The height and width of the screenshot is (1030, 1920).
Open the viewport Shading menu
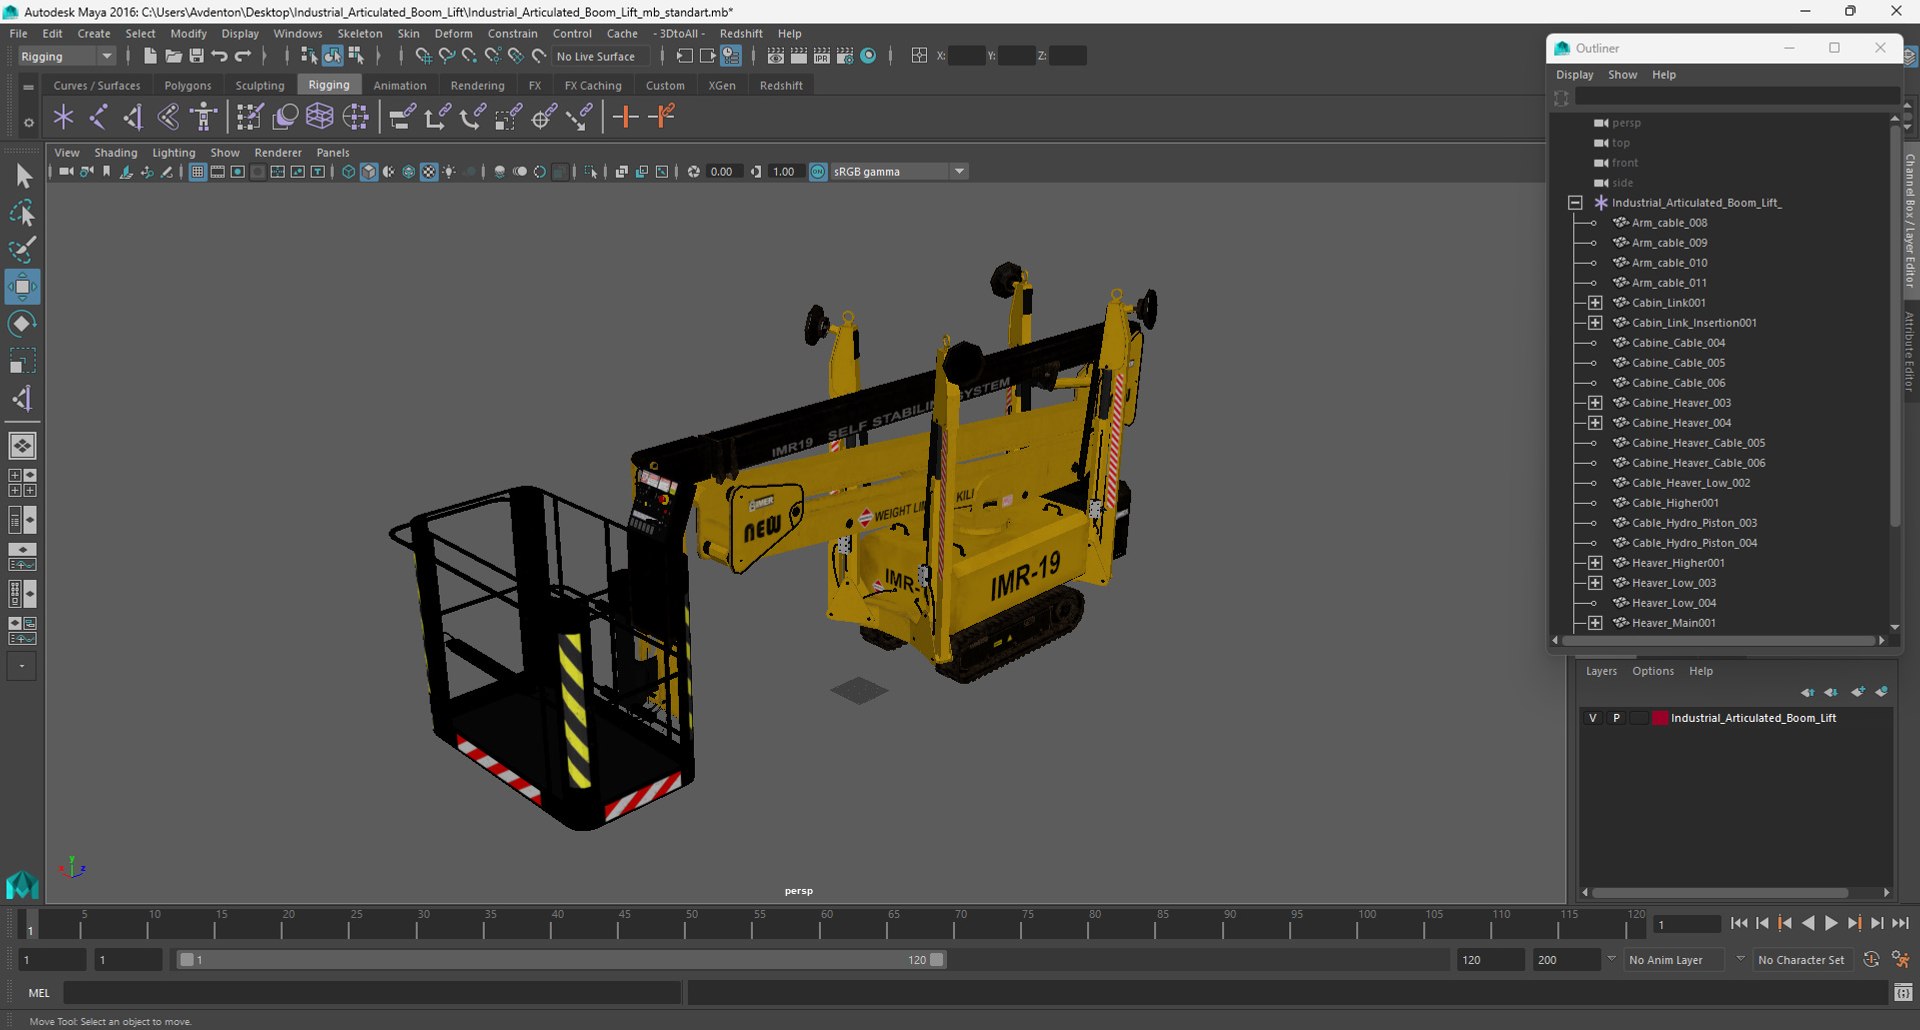tap(116, 153)
